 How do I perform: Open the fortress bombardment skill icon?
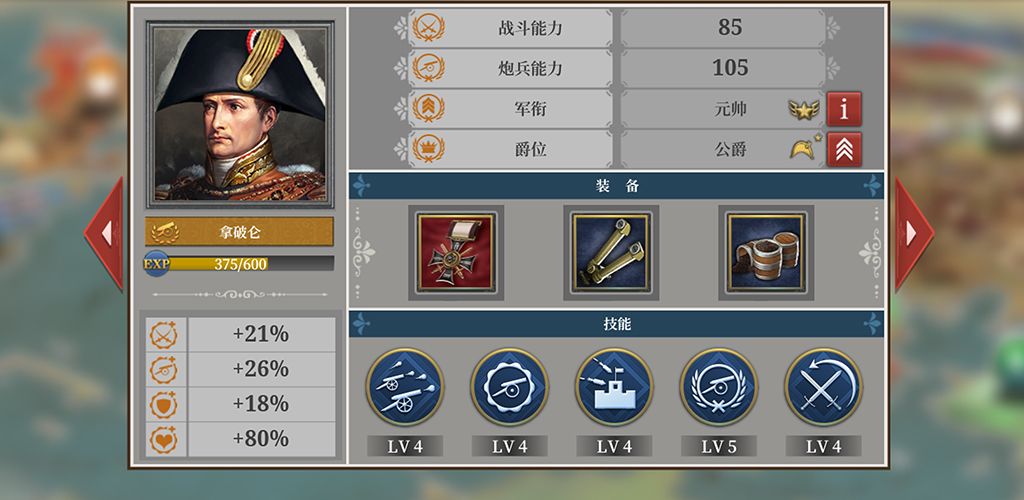(x=614, y=387)
